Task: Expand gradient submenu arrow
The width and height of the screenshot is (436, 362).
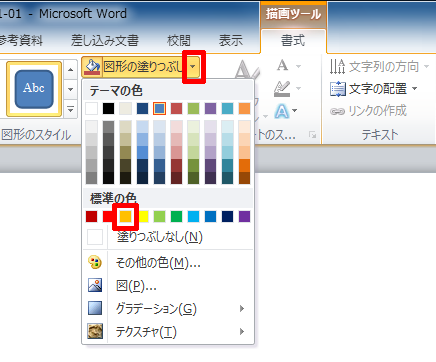Action: 242,308
